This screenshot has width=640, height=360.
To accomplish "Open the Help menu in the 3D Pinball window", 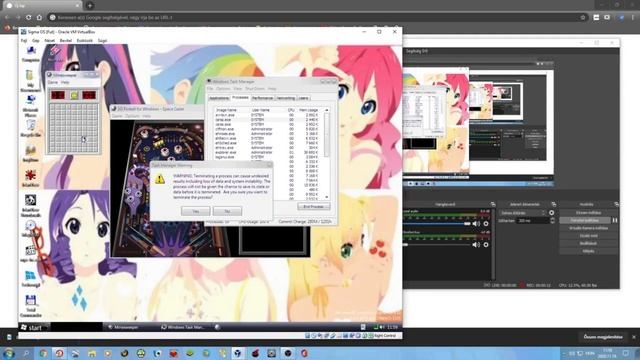I will coord(147,116).
